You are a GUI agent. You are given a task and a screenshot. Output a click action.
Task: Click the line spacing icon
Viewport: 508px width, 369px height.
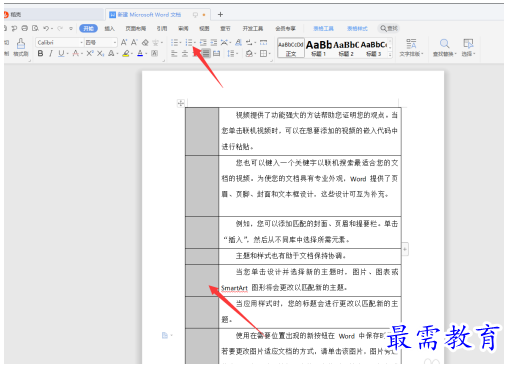coord(230,53)
